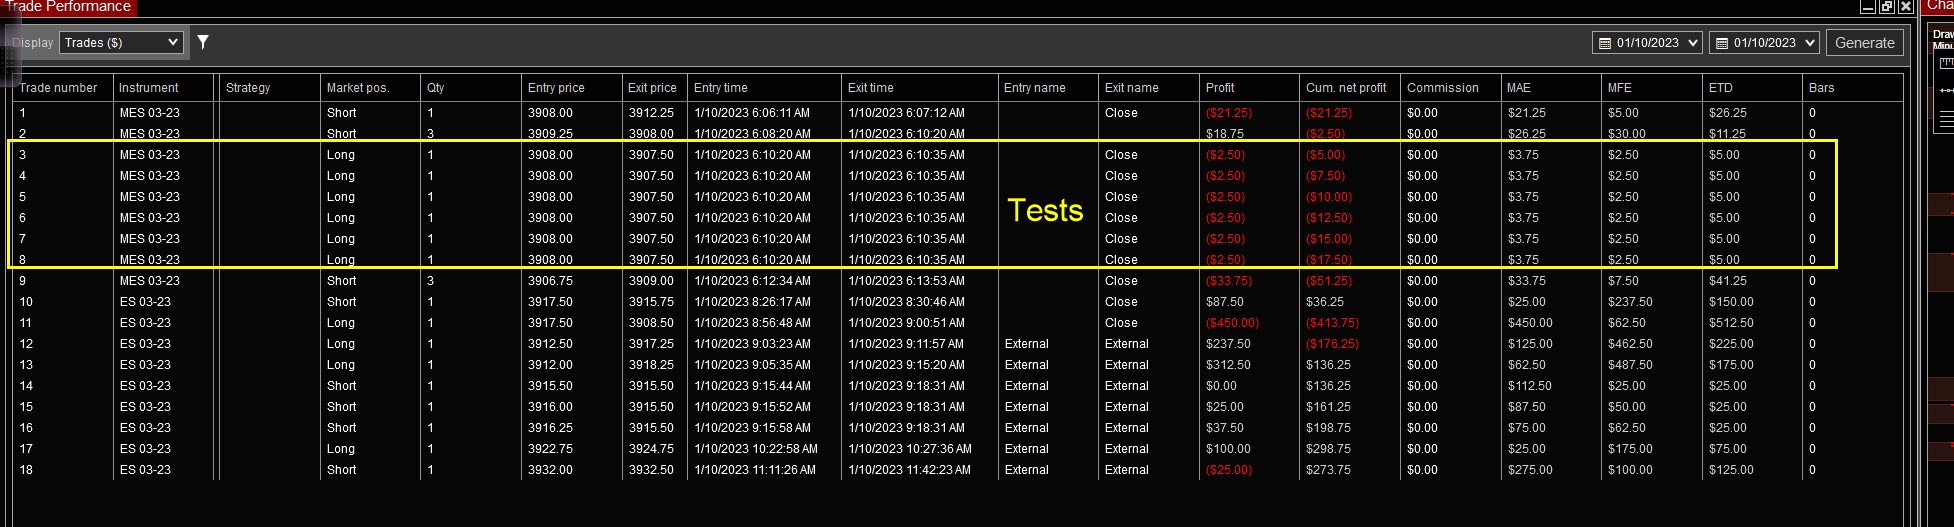Click the Generate button
1954x527 pixels.
coord(1865,43)
